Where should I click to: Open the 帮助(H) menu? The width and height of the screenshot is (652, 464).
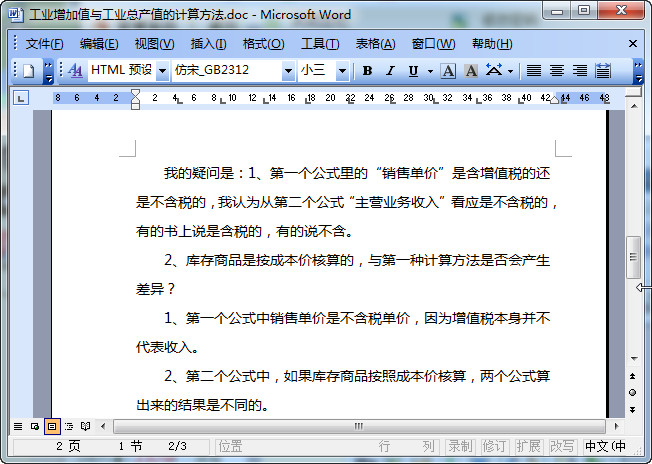tap(492, 44)
